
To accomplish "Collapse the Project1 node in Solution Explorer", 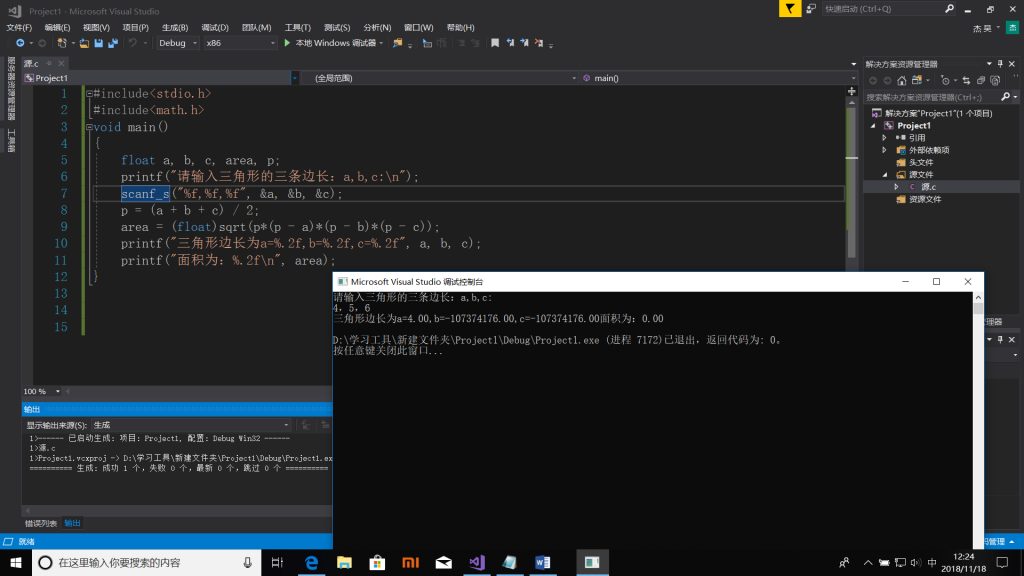I will tap(874, 125).
